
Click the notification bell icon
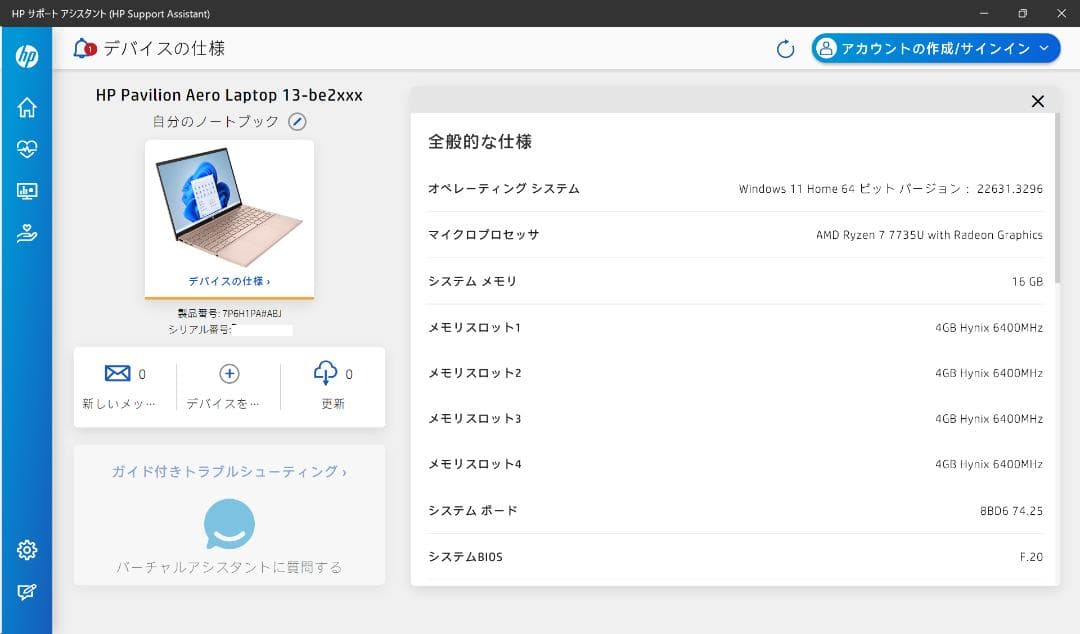tap(84, 48)
